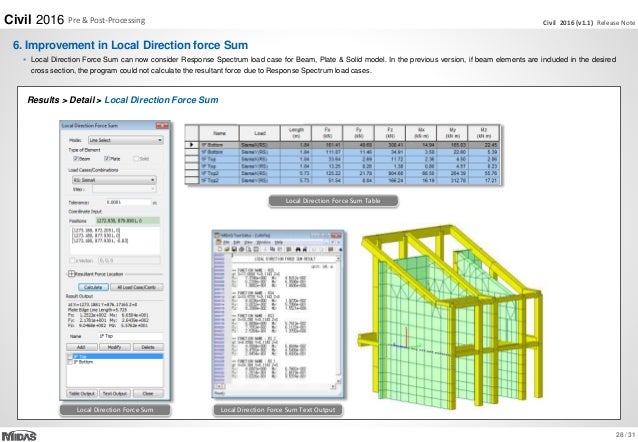Image resolution: width=638 pixels, height=442 pixels.
Task: Click the green Positions coordinate field
Action: tap(128, 221)
